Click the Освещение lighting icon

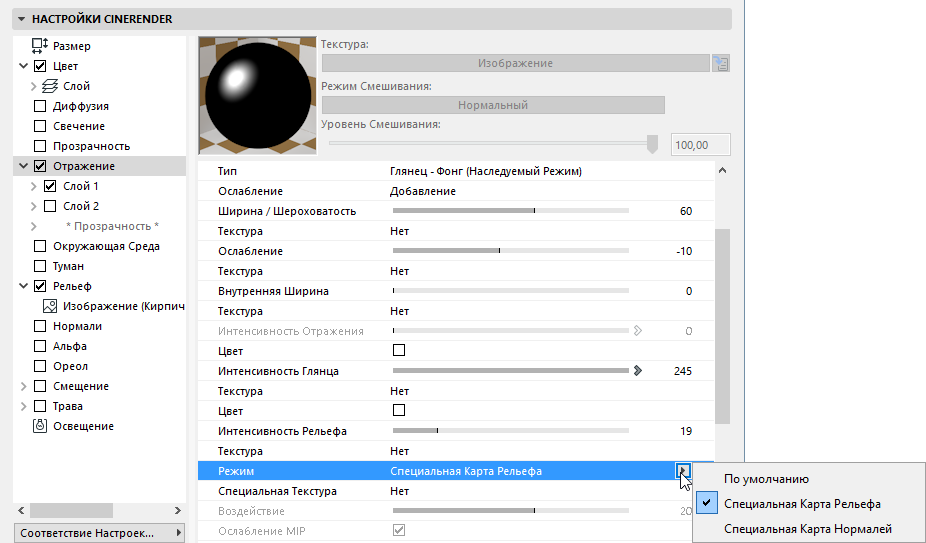[40, 426]
